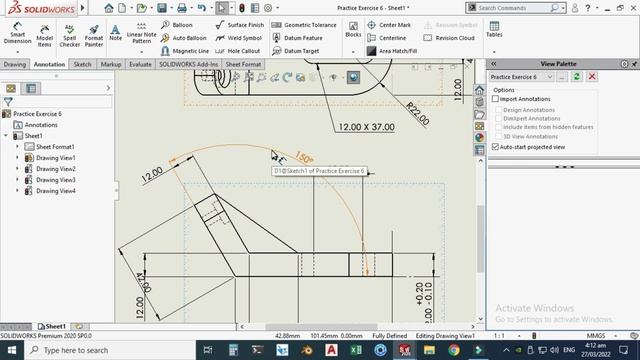Open the Windows Start menu
Image resolution: width=640 pixels, height=360 pixels.
tap(12, 350)
